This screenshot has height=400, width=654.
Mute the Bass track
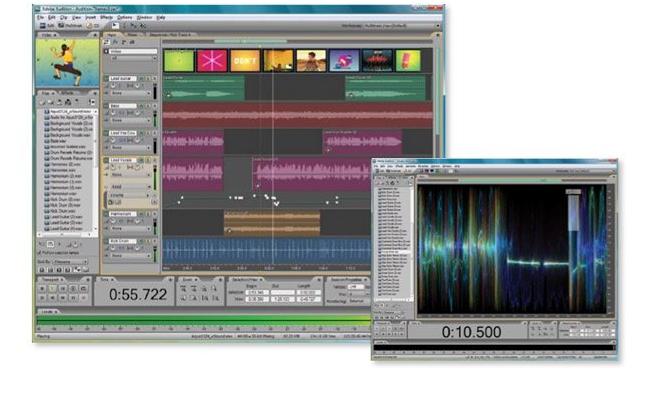click(141, 106)
